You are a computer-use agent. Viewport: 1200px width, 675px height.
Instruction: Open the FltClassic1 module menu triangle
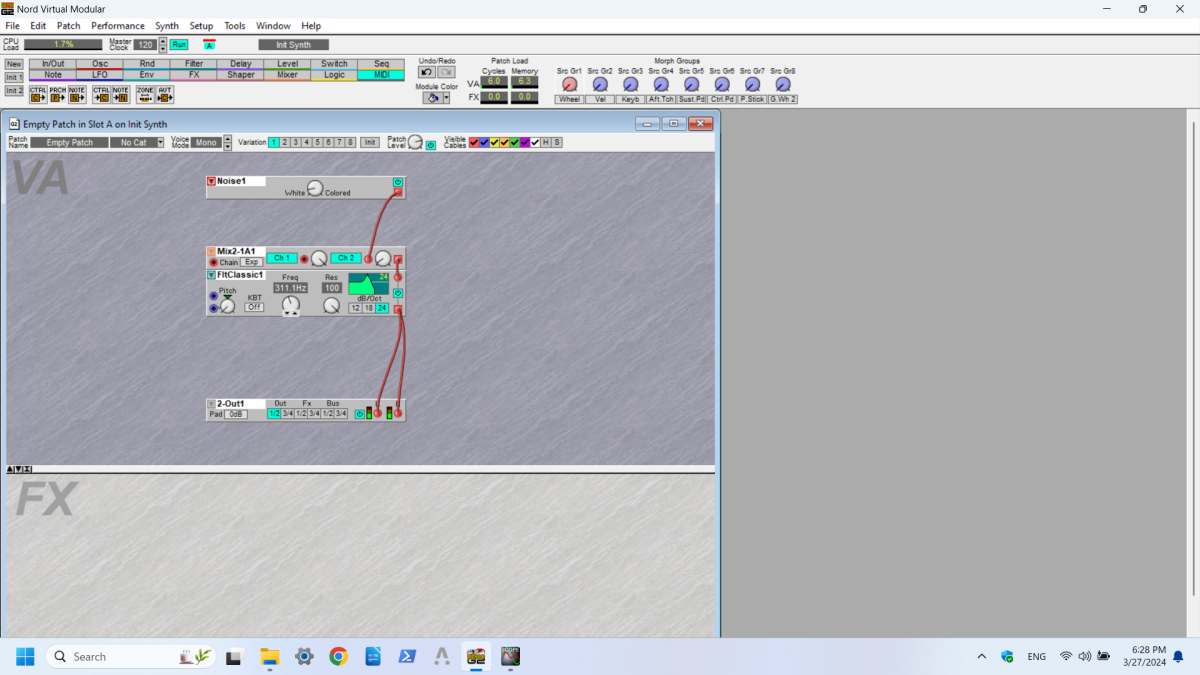(x=211, y=274)
